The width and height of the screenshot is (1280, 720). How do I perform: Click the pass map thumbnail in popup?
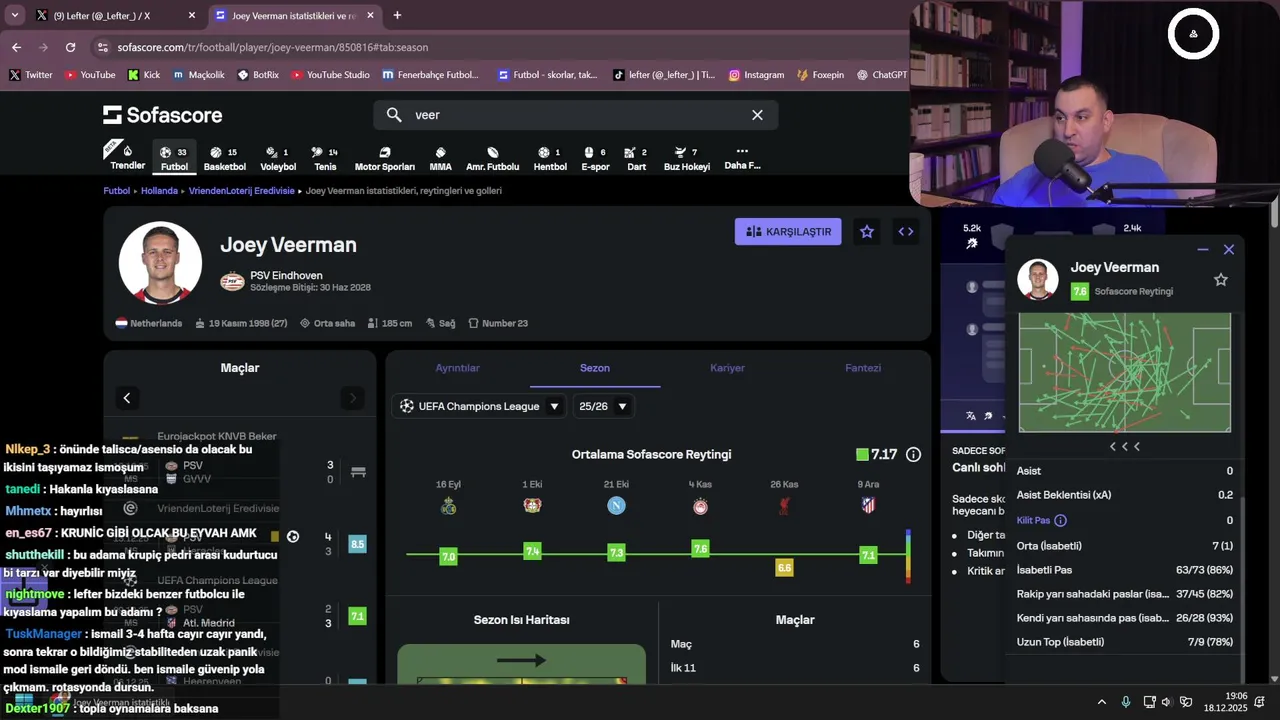click(1125, 372)
